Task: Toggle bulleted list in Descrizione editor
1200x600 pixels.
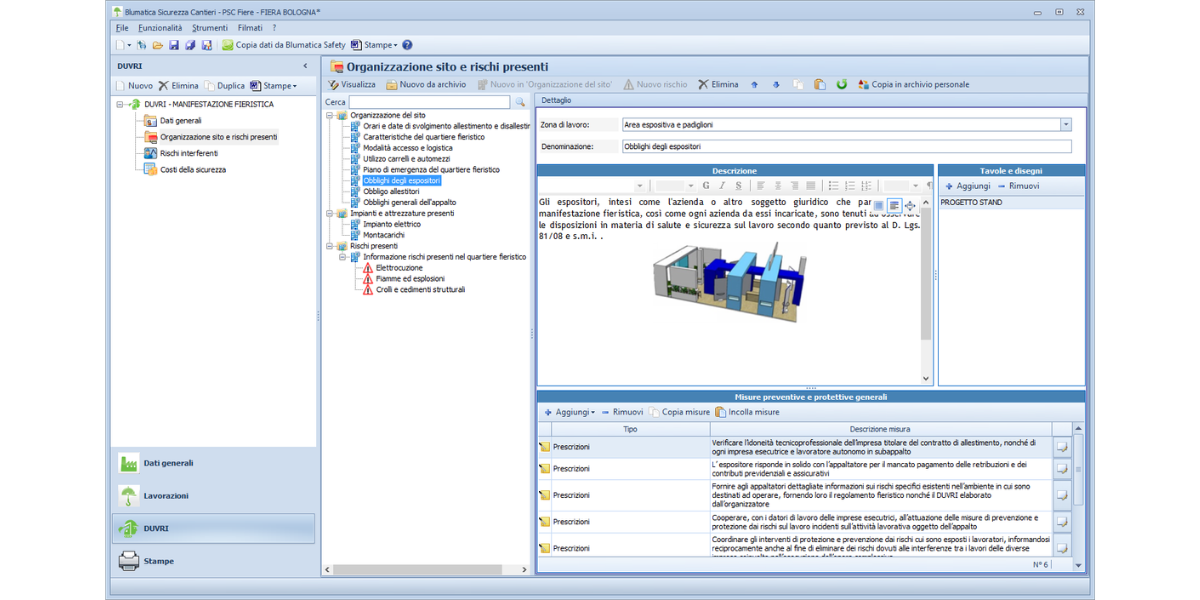Action: coord(834,185)
